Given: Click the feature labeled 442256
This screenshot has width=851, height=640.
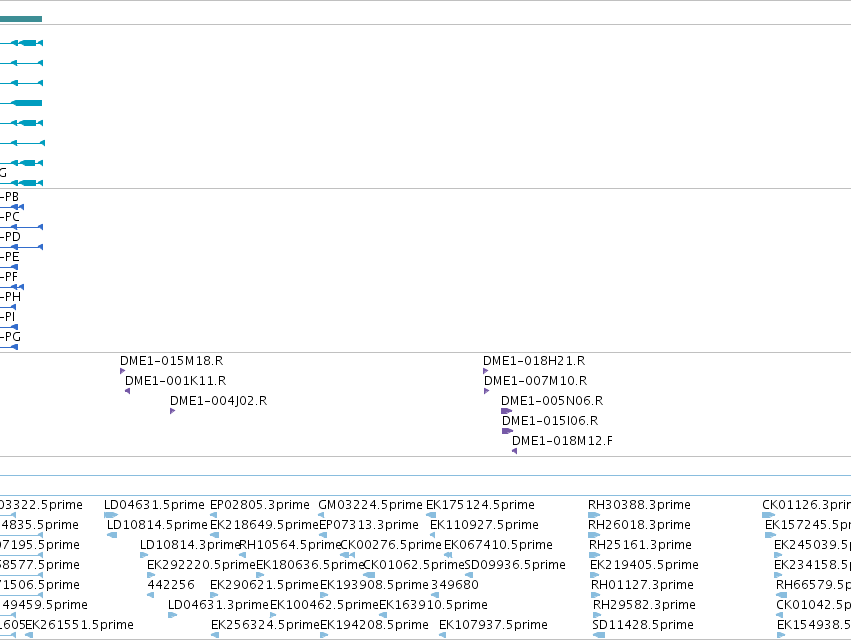Looking at the screenshot, I should pyautogui.click(x=171, y=585).
